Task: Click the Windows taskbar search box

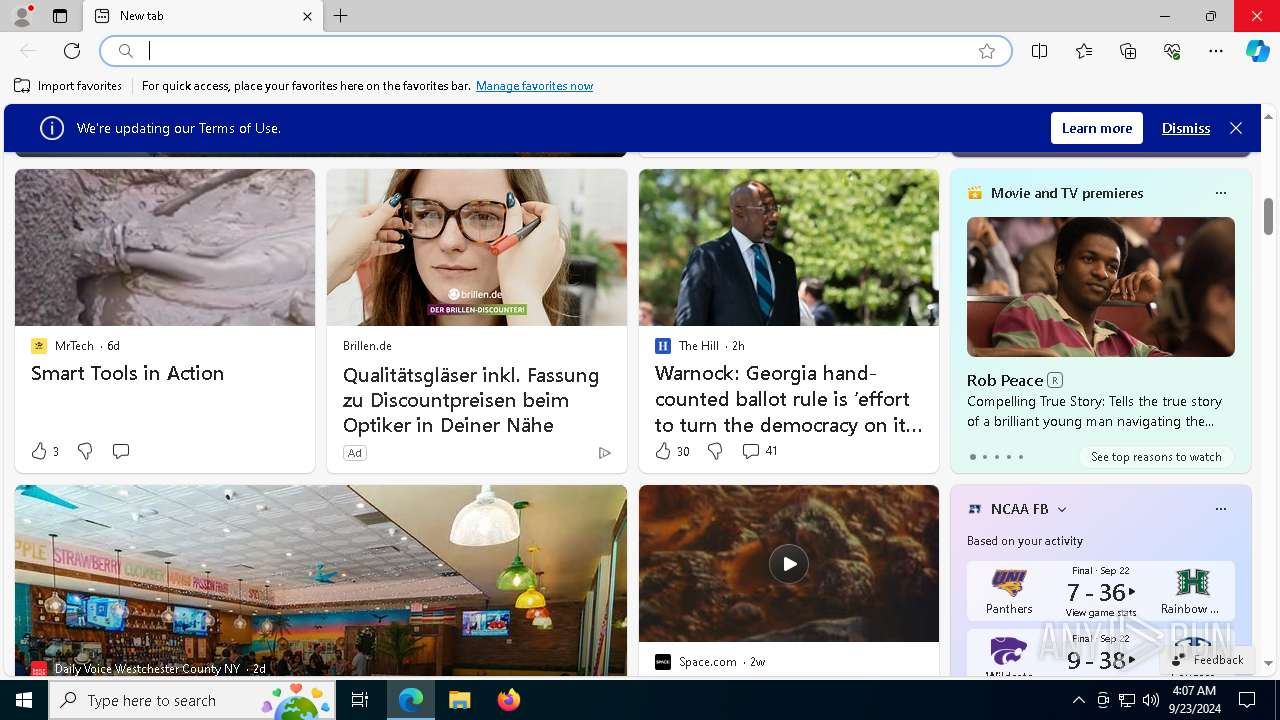Action: tap(192, 700)
